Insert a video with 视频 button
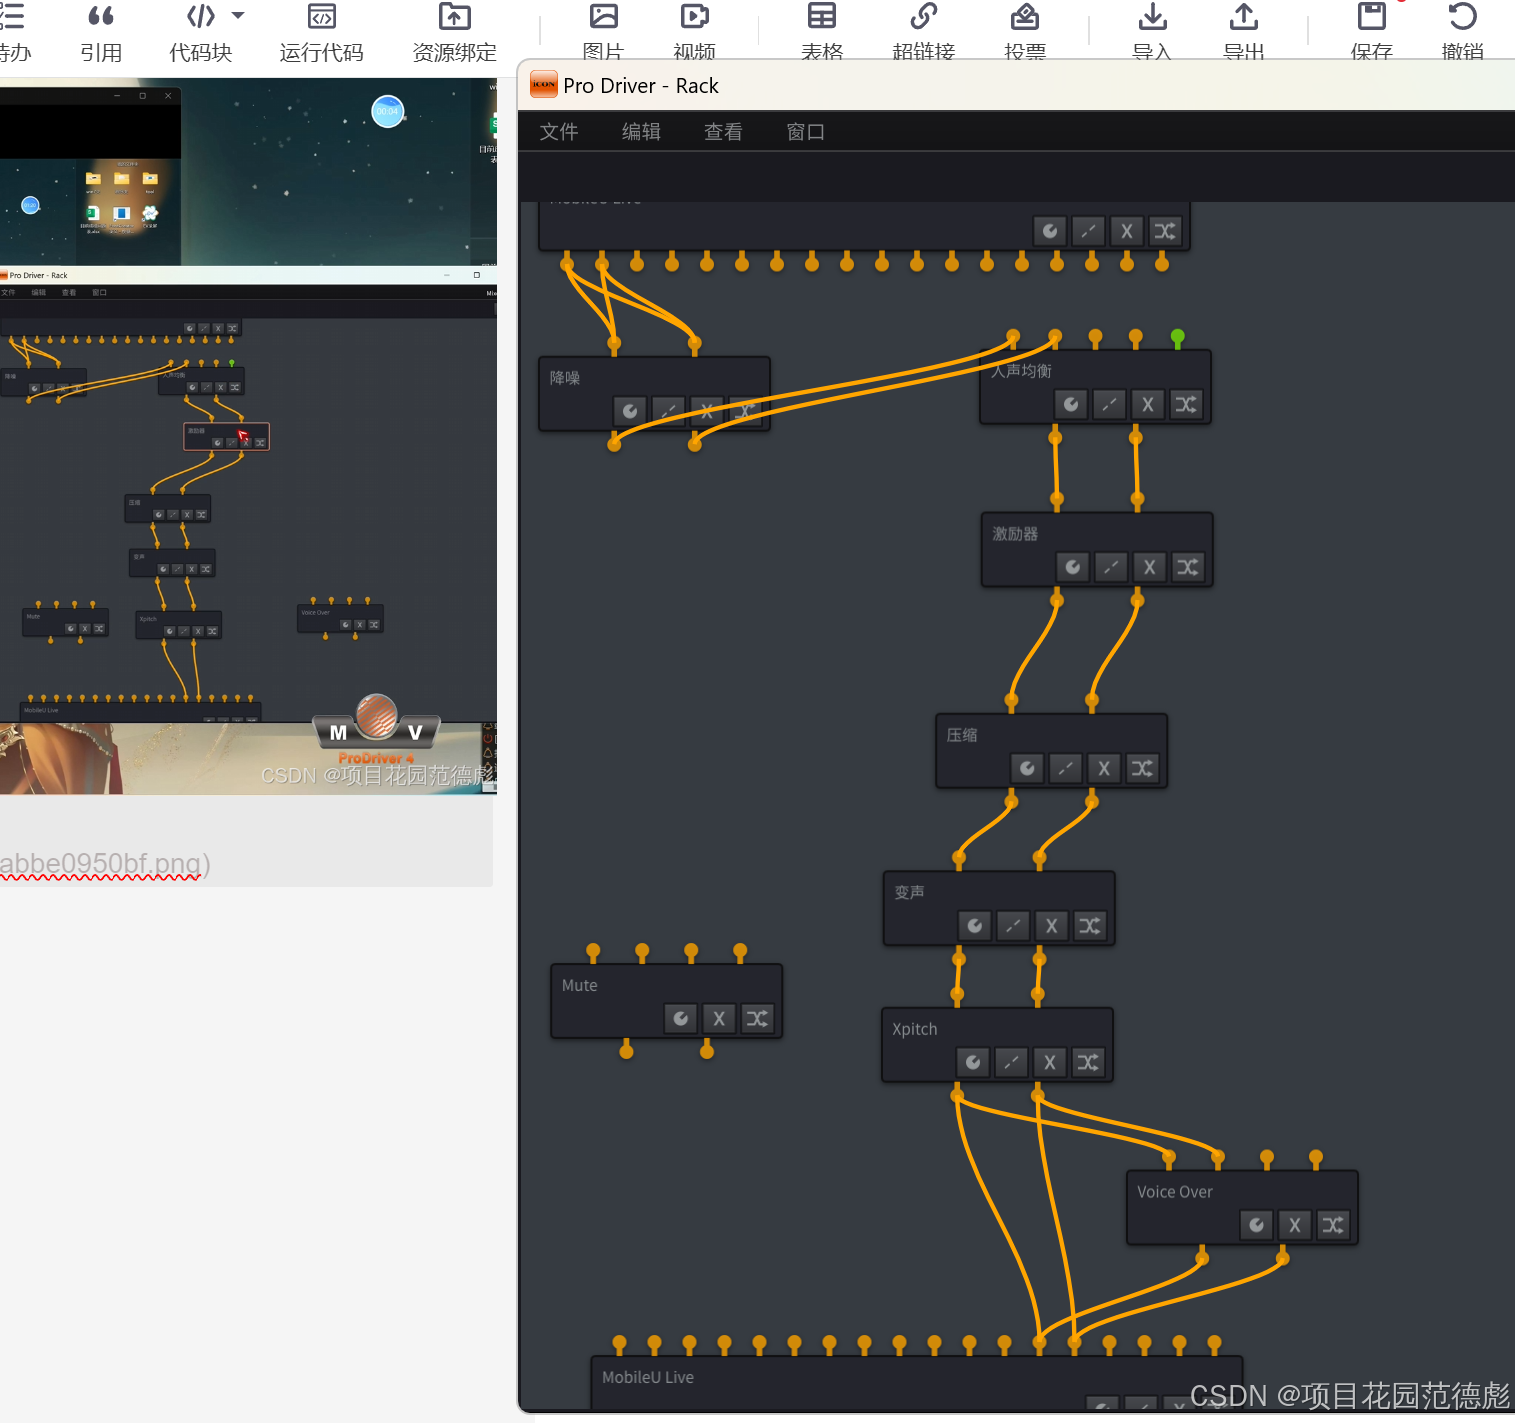 point(694,30)
